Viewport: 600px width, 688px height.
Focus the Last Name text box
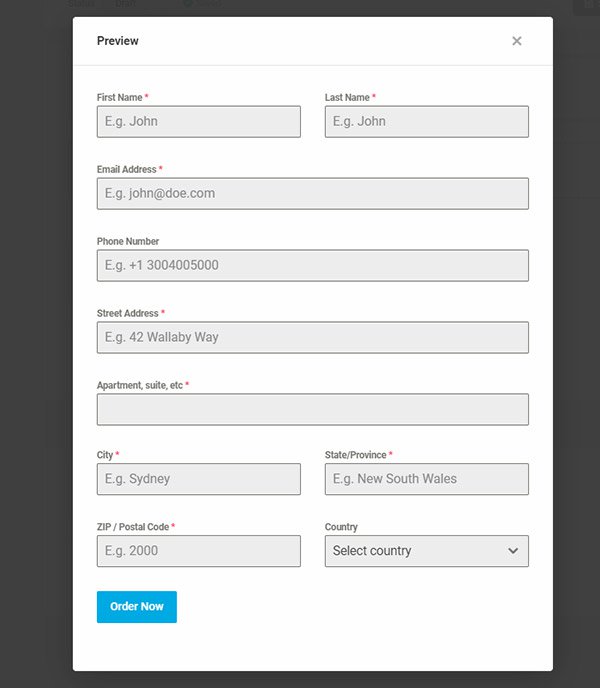click(x=426, y=122)
